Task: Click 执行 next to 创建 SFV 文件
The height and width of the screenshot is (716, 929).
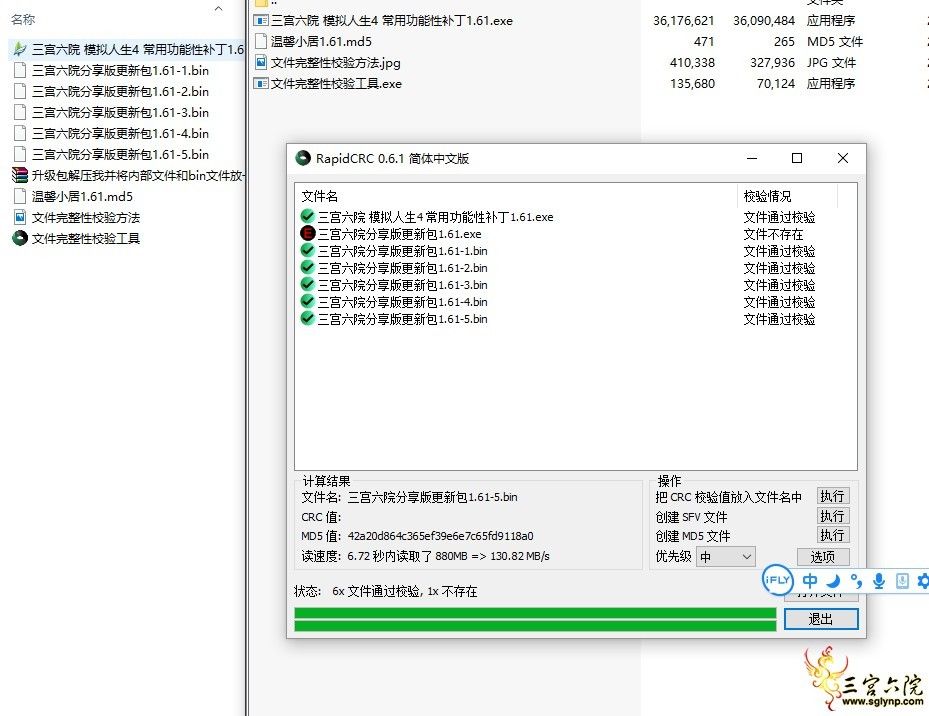Action: (832, 516)
